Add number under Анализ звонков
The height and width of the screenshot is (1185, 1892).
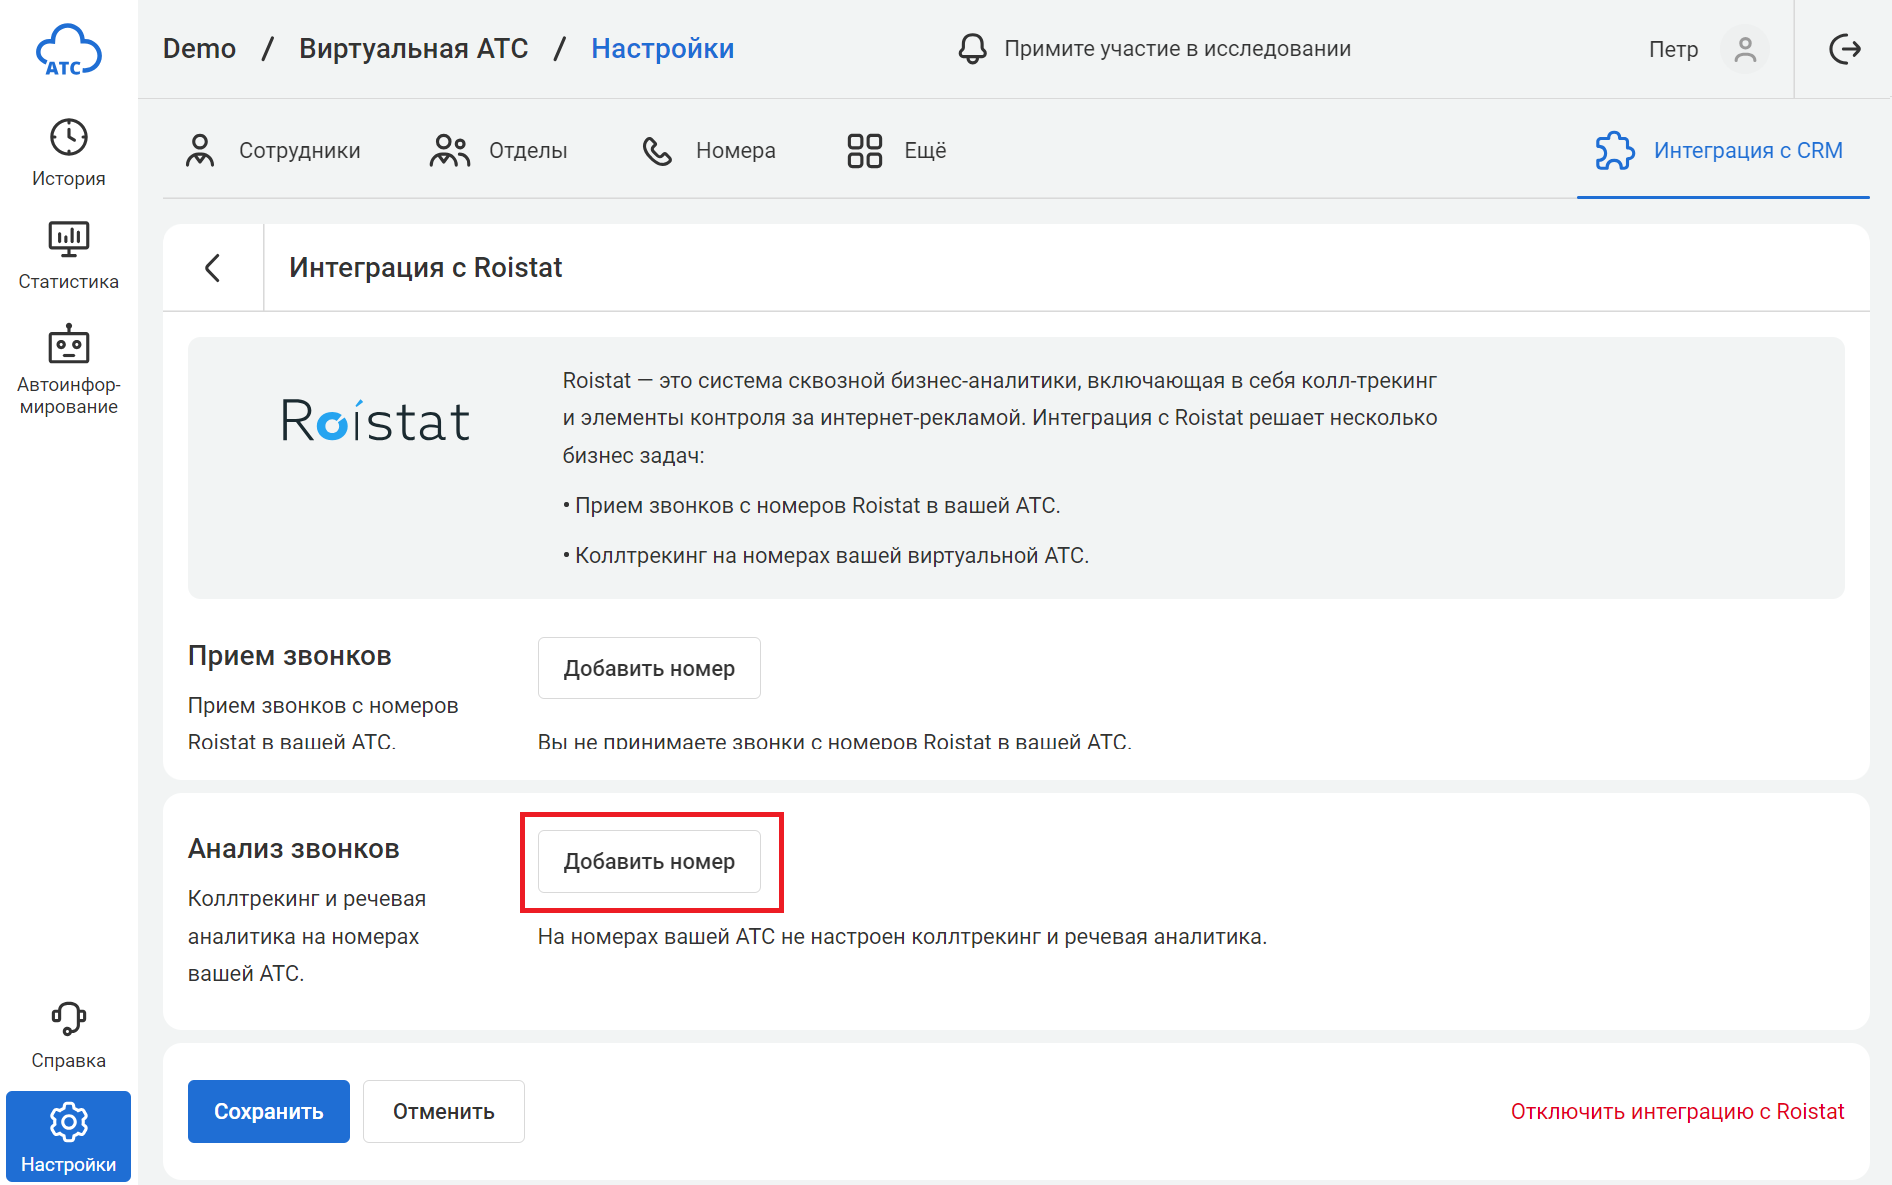(649, 861)
